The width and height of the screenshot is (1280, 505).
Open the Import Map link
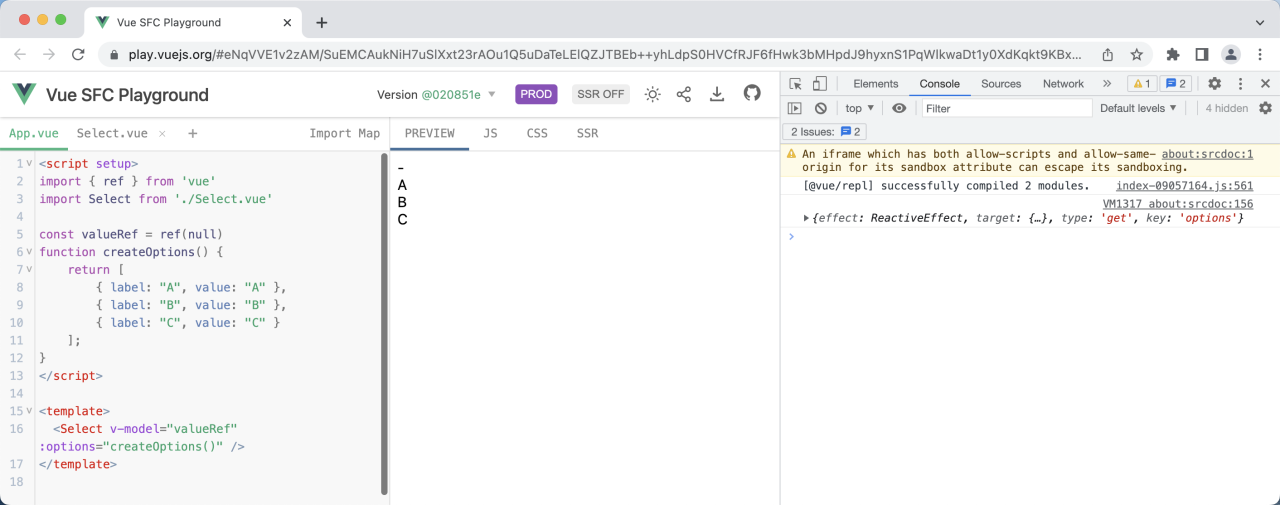(x=344, y=133)
